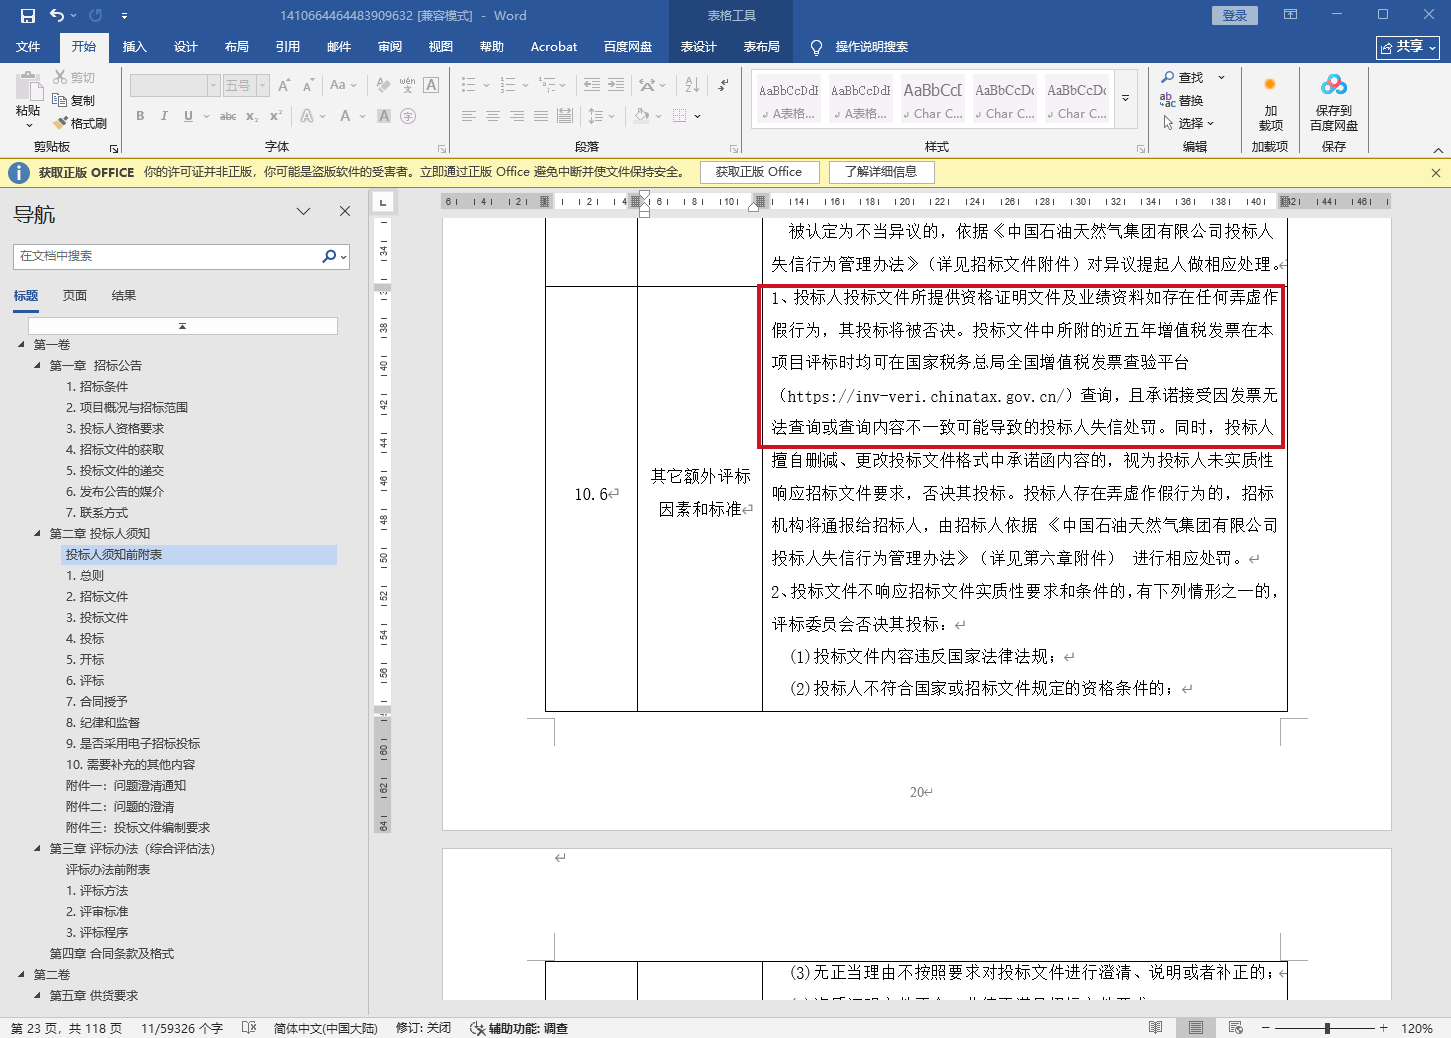Select 投标人须知前附表 in the navigation pane
1451x1038 pixels.
pyautogui.click(x=199, y=555)
